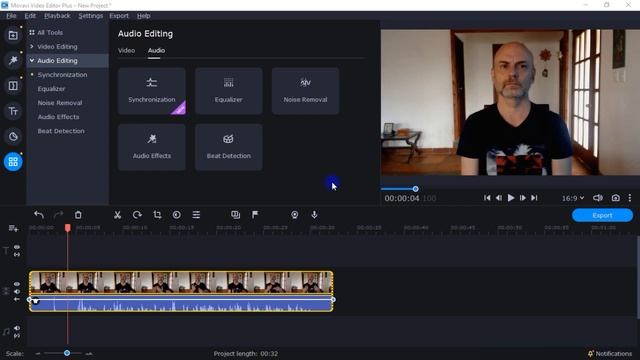Click the Undo arrow in timeline toolbar
The height and width of the screenshot is (360, 640).
point(39,215)
